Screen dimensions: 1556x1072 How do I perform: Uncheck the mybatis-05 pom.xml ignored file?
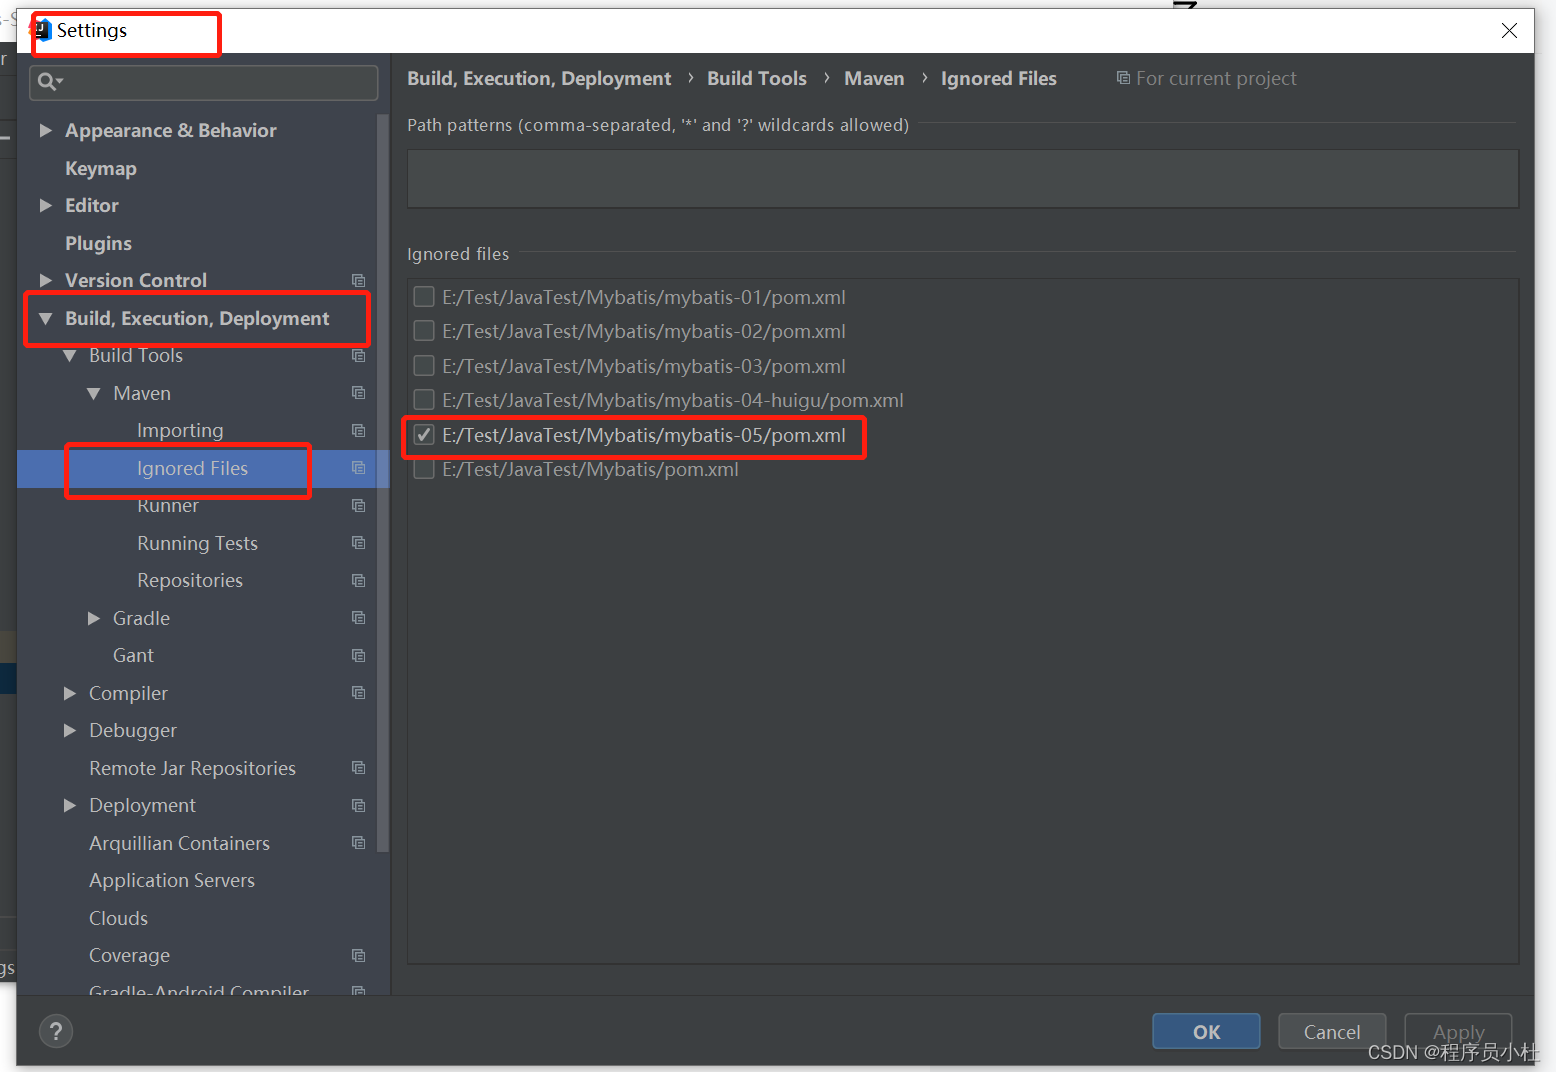424,434
